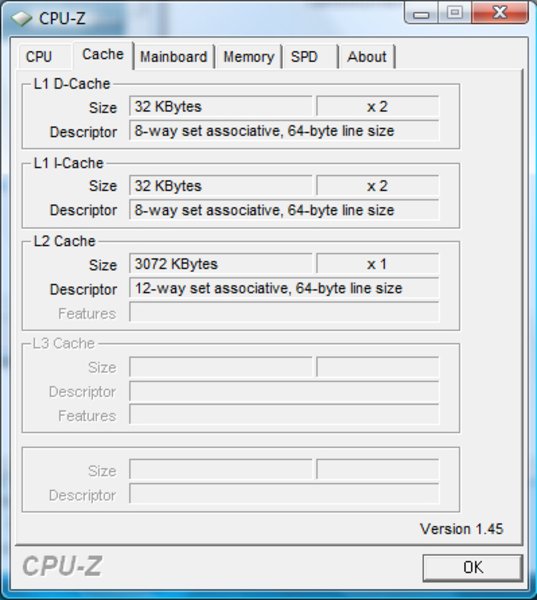This screenshot has width=537, height=600.
Task: Show the About tab
Action: click(x=367, y=57)
